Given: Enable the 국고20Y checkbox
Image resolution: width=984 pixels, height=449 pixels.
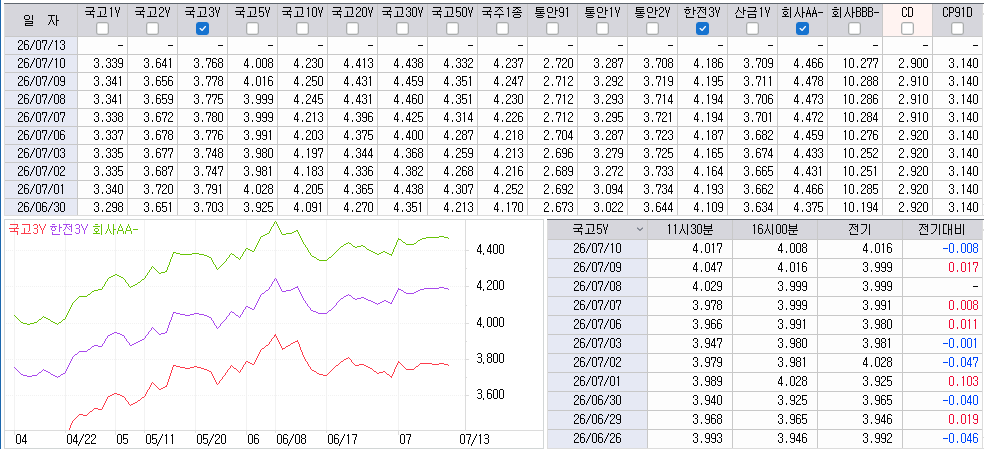Looking at the screenshot, I should 353,28.
